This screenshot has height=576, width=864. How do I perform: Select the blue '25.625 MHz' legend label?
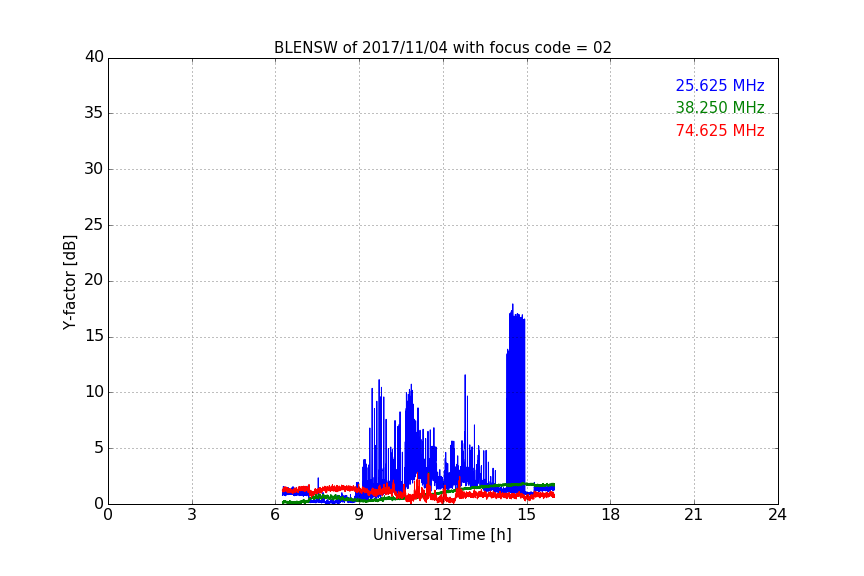(x=720, y=85)
